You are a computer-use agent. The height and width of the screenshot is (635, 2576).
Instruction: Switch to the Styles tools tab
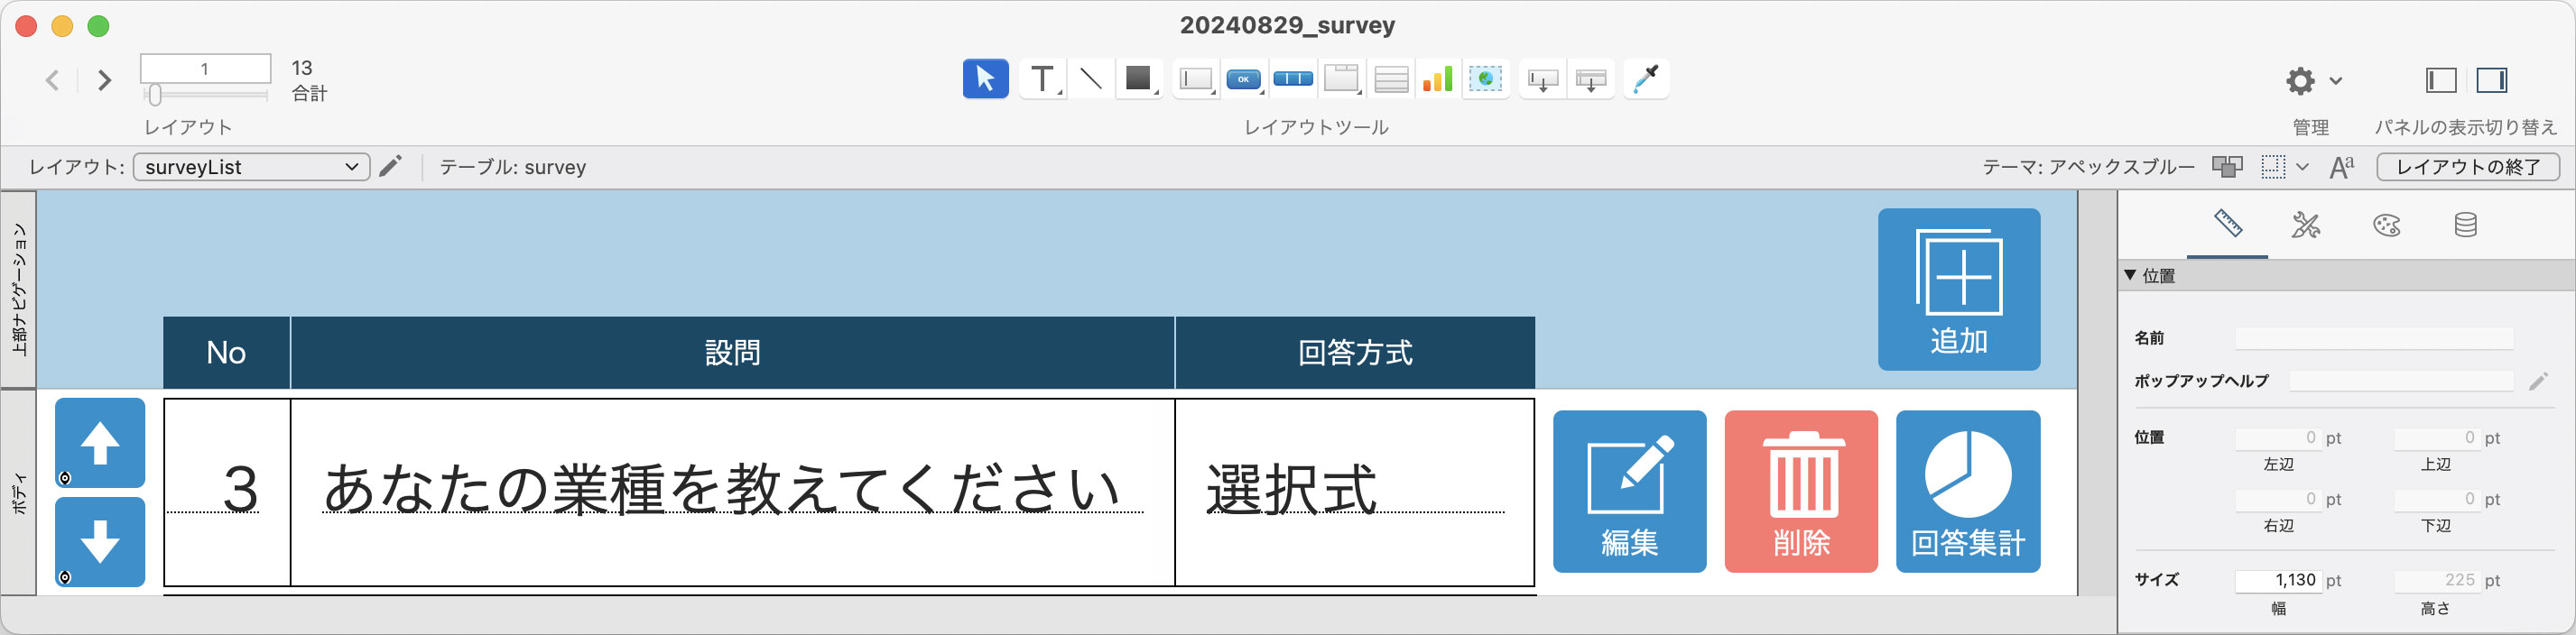pyautogui.click(x=2306, y=225)
